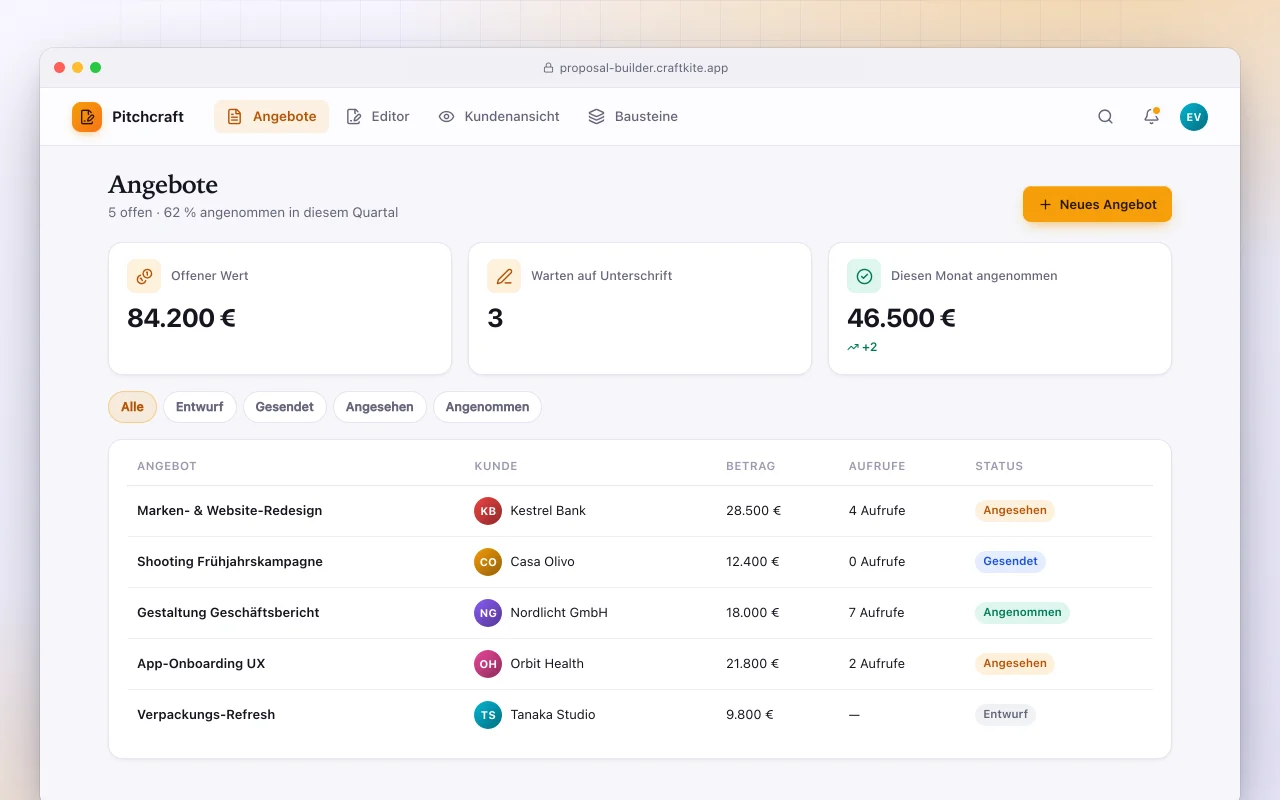Filter proposals by Gesendet
This screenshot has width=1280, height=800.
tap(285, 407)
